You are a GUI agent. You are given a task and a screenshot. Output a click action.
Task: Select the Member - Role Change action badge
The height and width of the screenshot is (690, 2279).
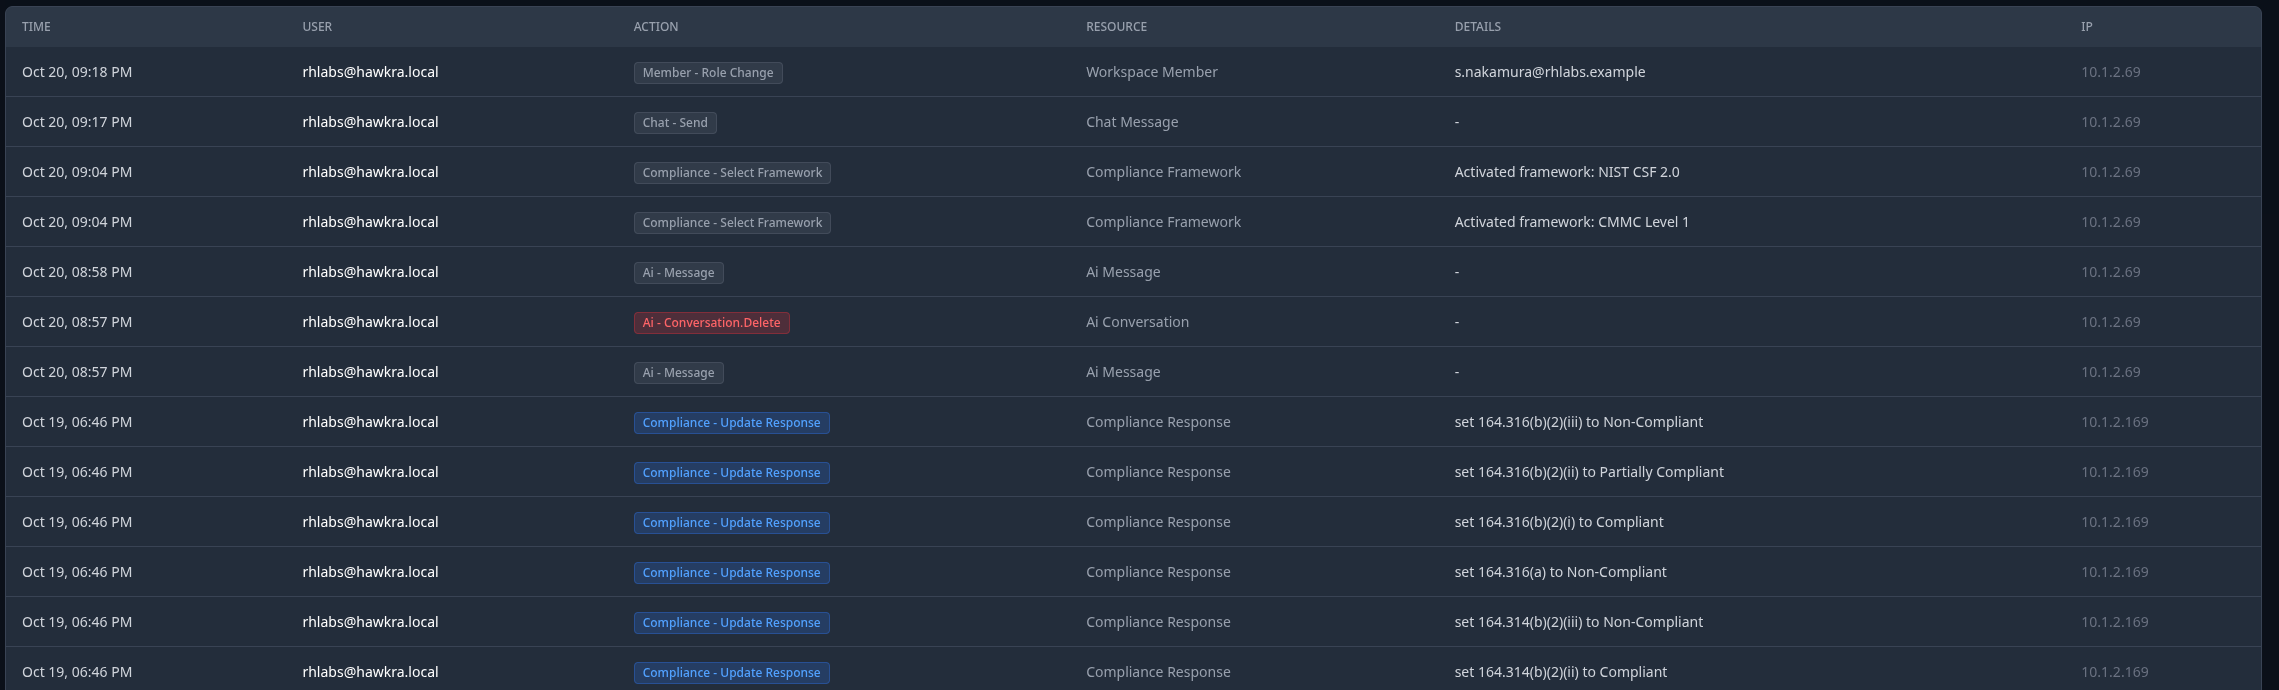click(708, 73)
